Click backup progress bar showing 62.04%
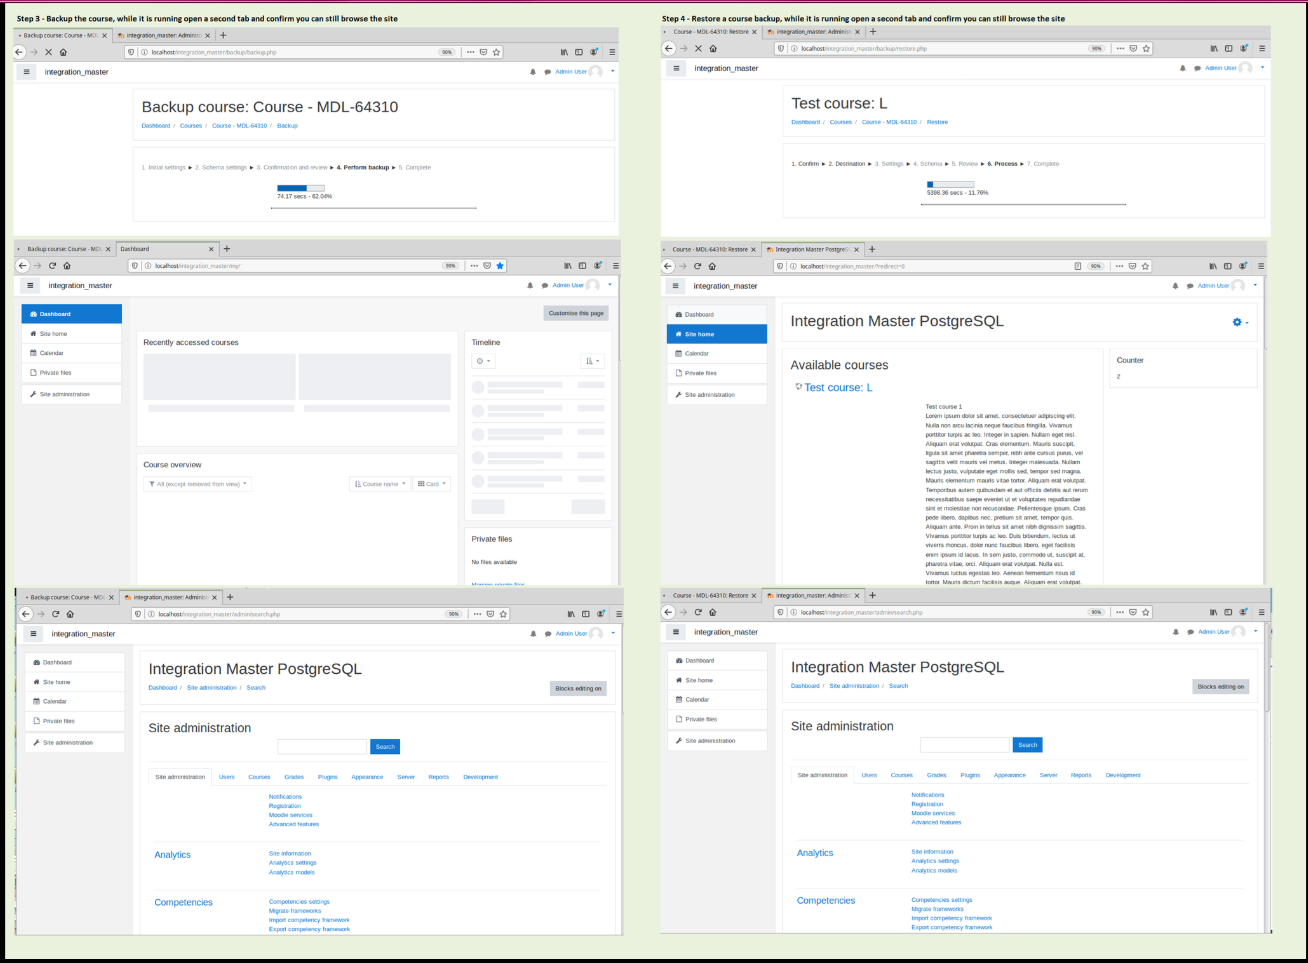Image resolution: width=1308 pixels, height=963 pixels. [301, 187]
